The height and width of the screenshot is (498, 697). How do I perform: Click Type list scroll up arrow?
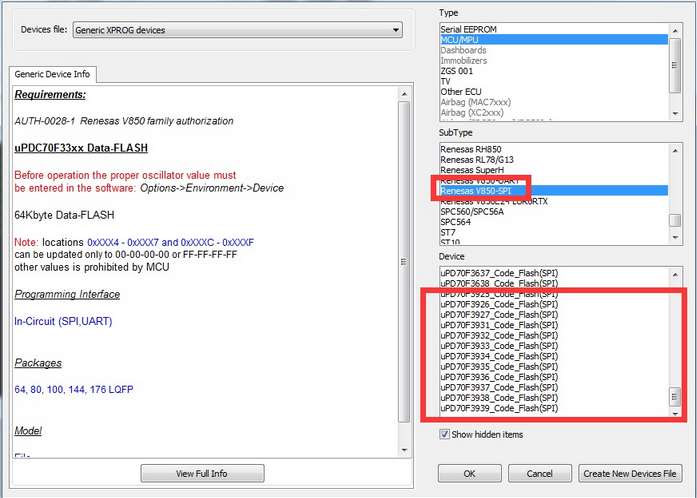pyautogui.click(x=675, y=30)
